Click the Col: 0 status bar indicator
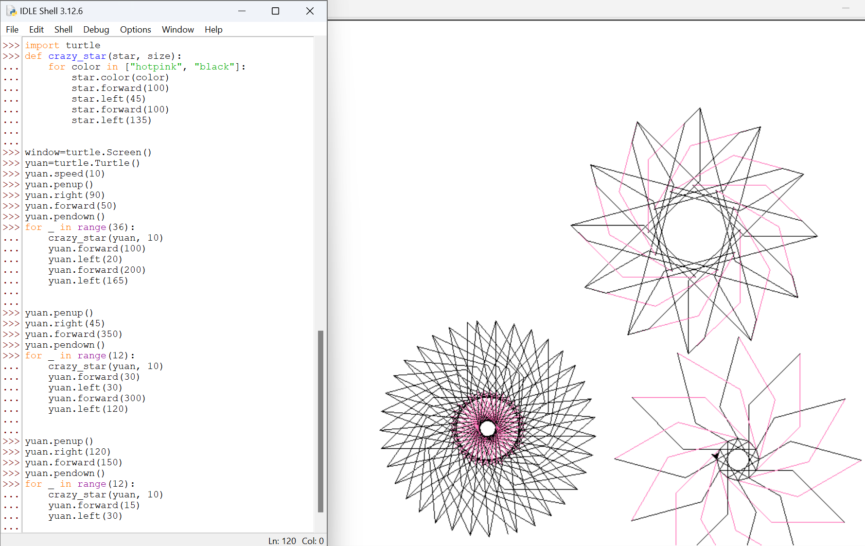Screen dimensions: 865x546 (x=313, y=541)
